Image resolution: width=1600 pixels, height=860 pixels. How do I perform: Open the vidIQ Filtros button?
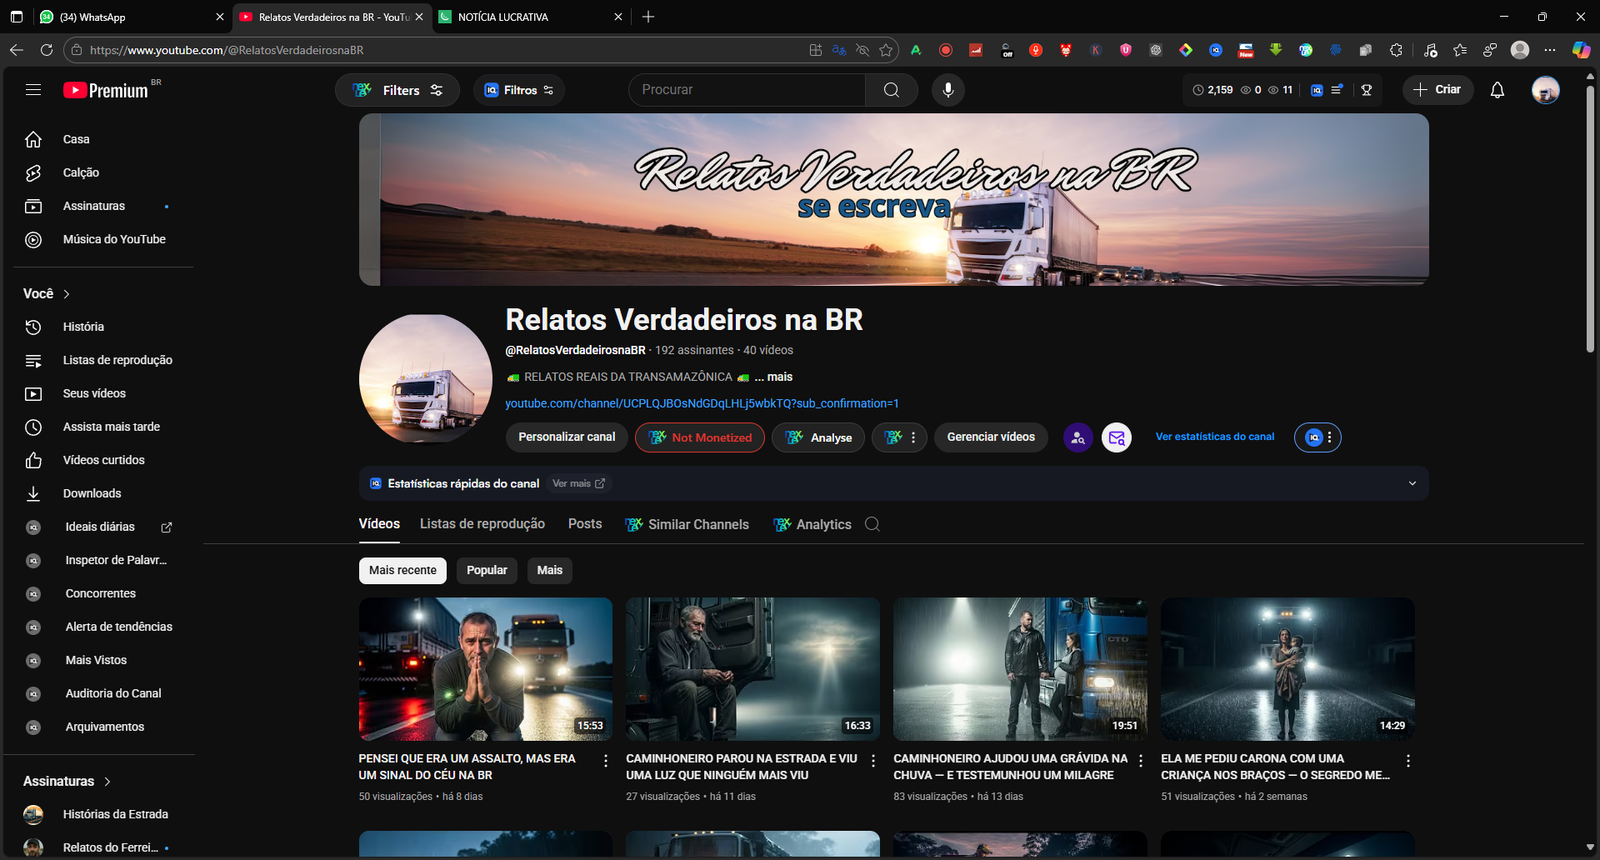point(519,90)
